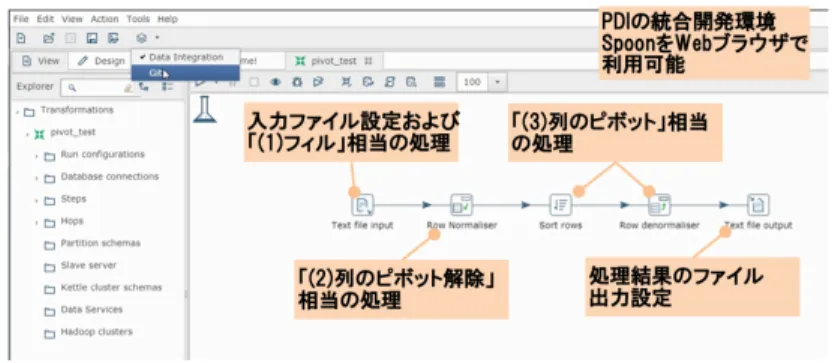Image resolution: width=835 pixels, height=363 pixels.
Task: Select pivot_test in the Explorer tree
Action: coord(73,133)
